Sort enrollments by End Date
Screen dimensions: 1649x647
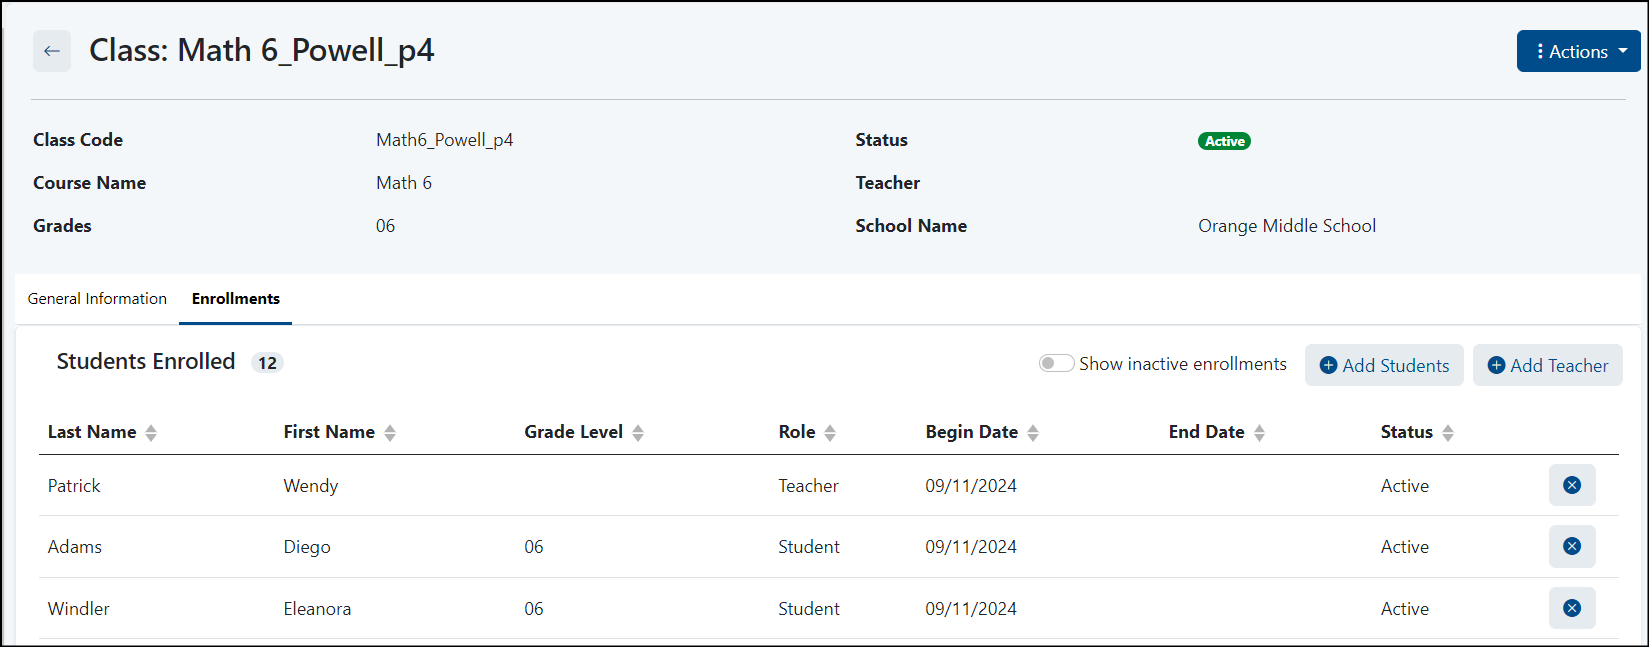1259,433
